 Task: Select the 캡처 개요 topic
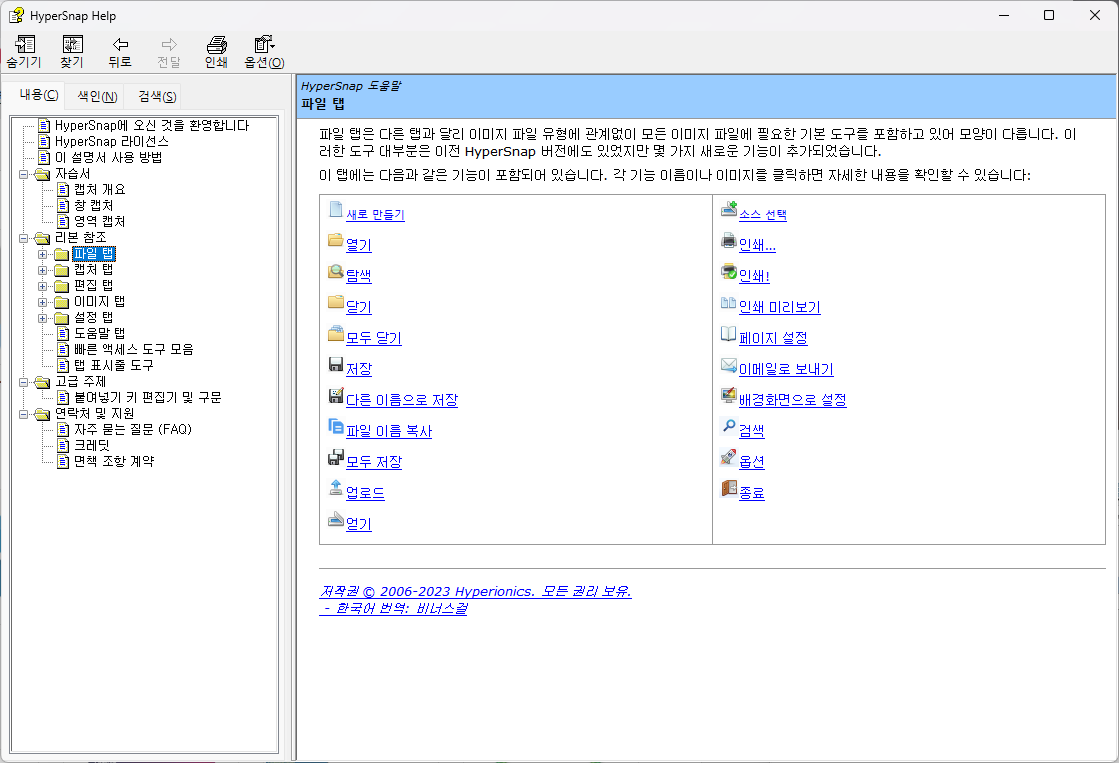click(100, 189)
